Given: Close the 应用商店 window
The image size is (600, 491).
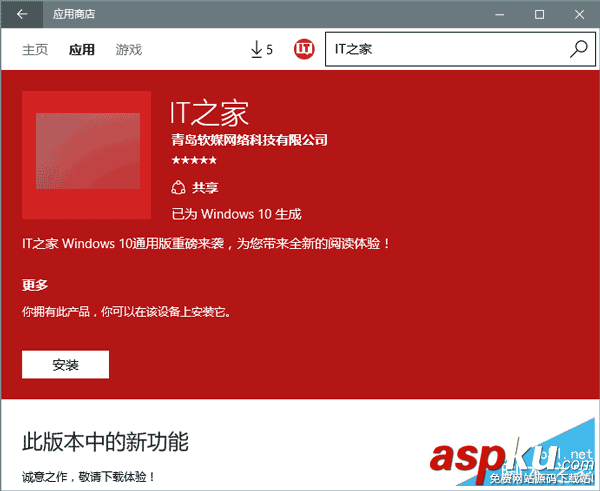Looking at the screenshot, I should (579, 15).
